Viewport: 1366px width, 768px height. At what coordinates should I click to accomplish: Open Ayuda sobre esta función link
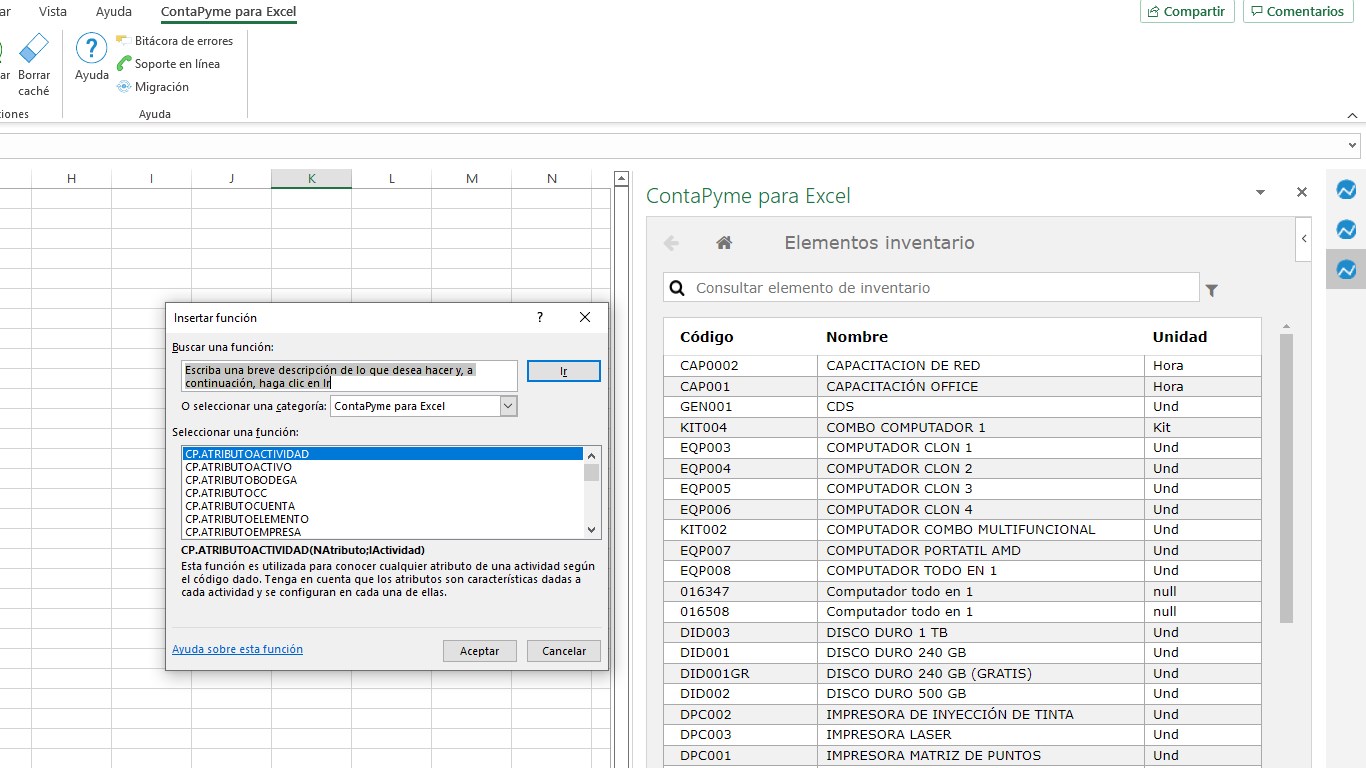coord(237,649)
